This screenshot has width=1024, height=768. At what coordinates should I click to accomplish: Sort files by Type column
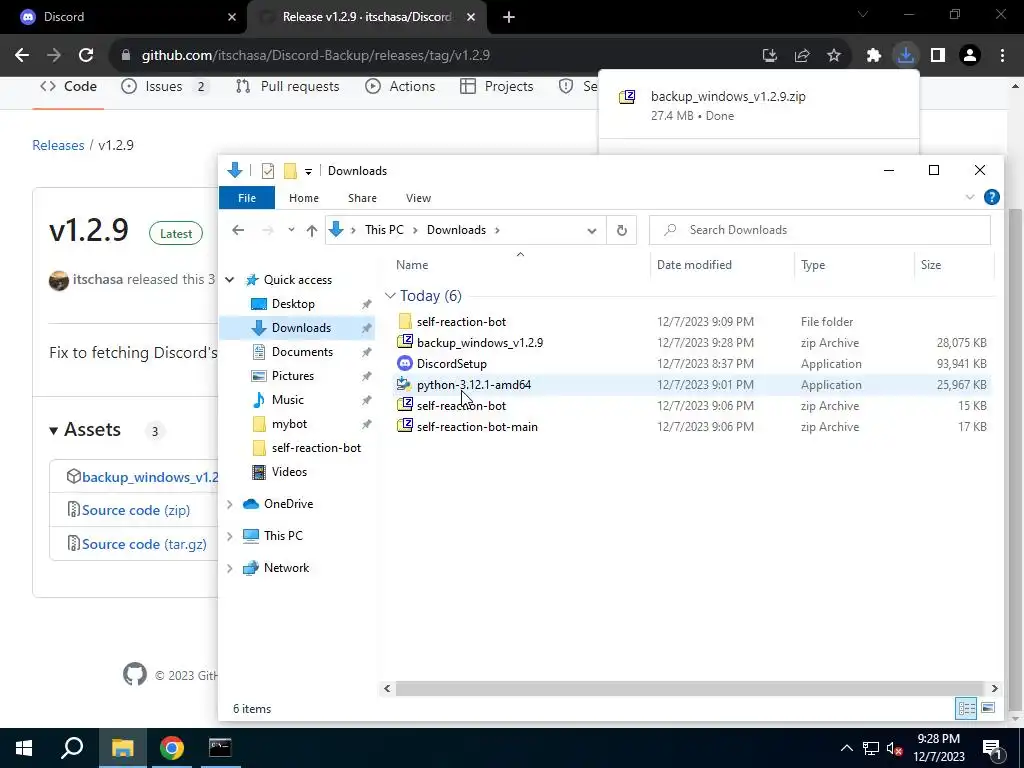[x=854, y=265]
